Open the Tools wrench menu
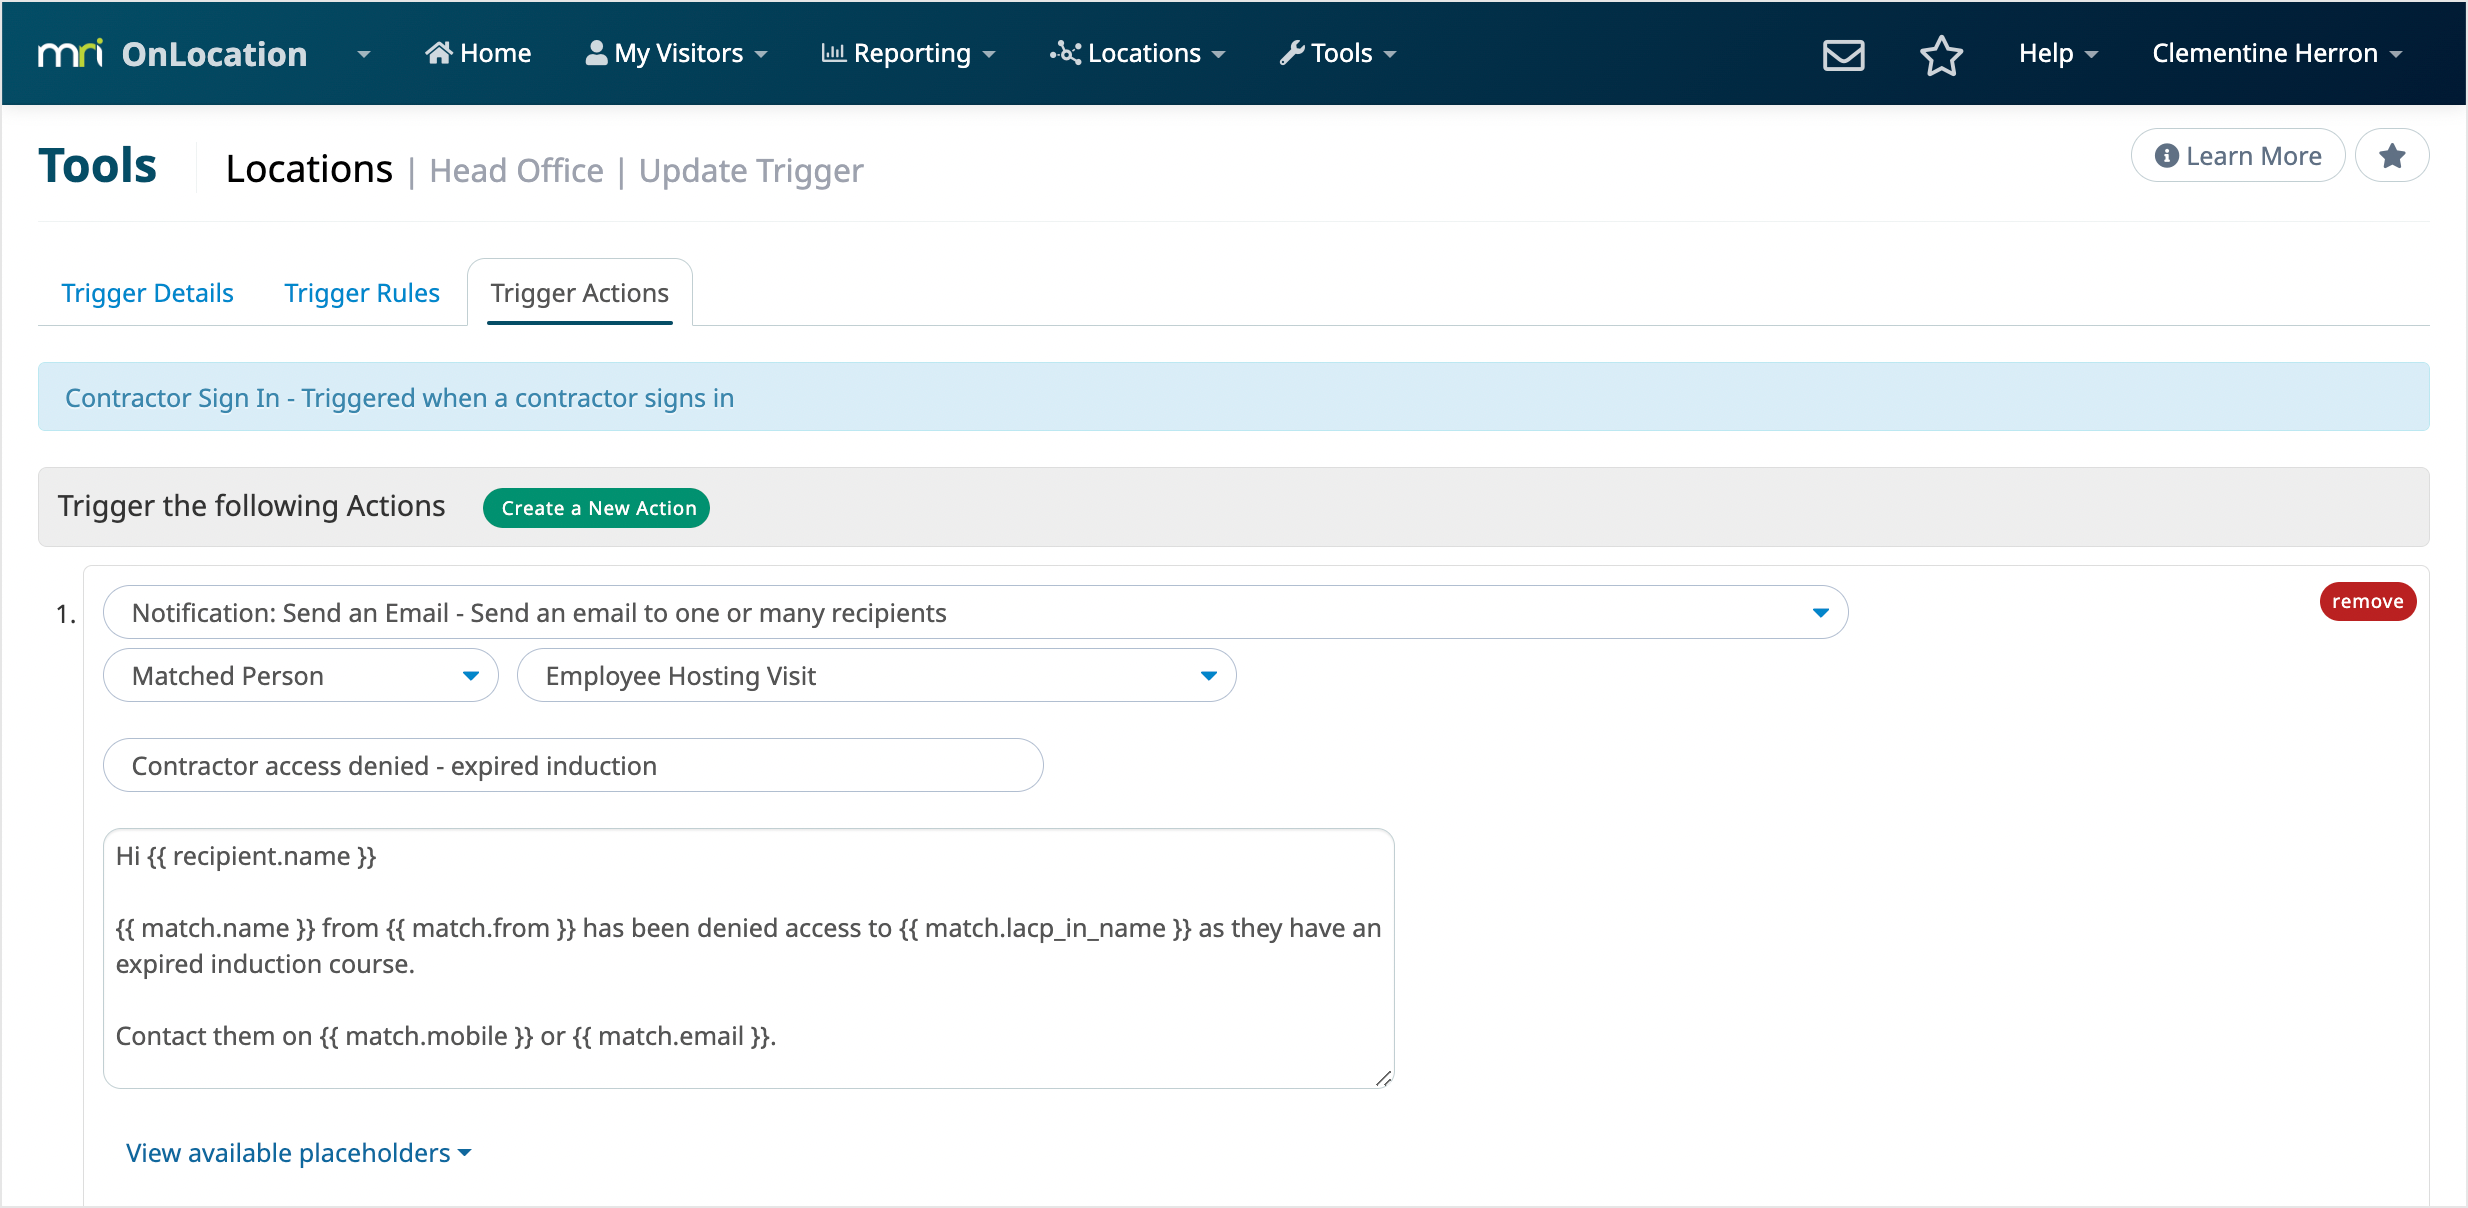2468x1208 pixels. click(x=1338, y=54)
